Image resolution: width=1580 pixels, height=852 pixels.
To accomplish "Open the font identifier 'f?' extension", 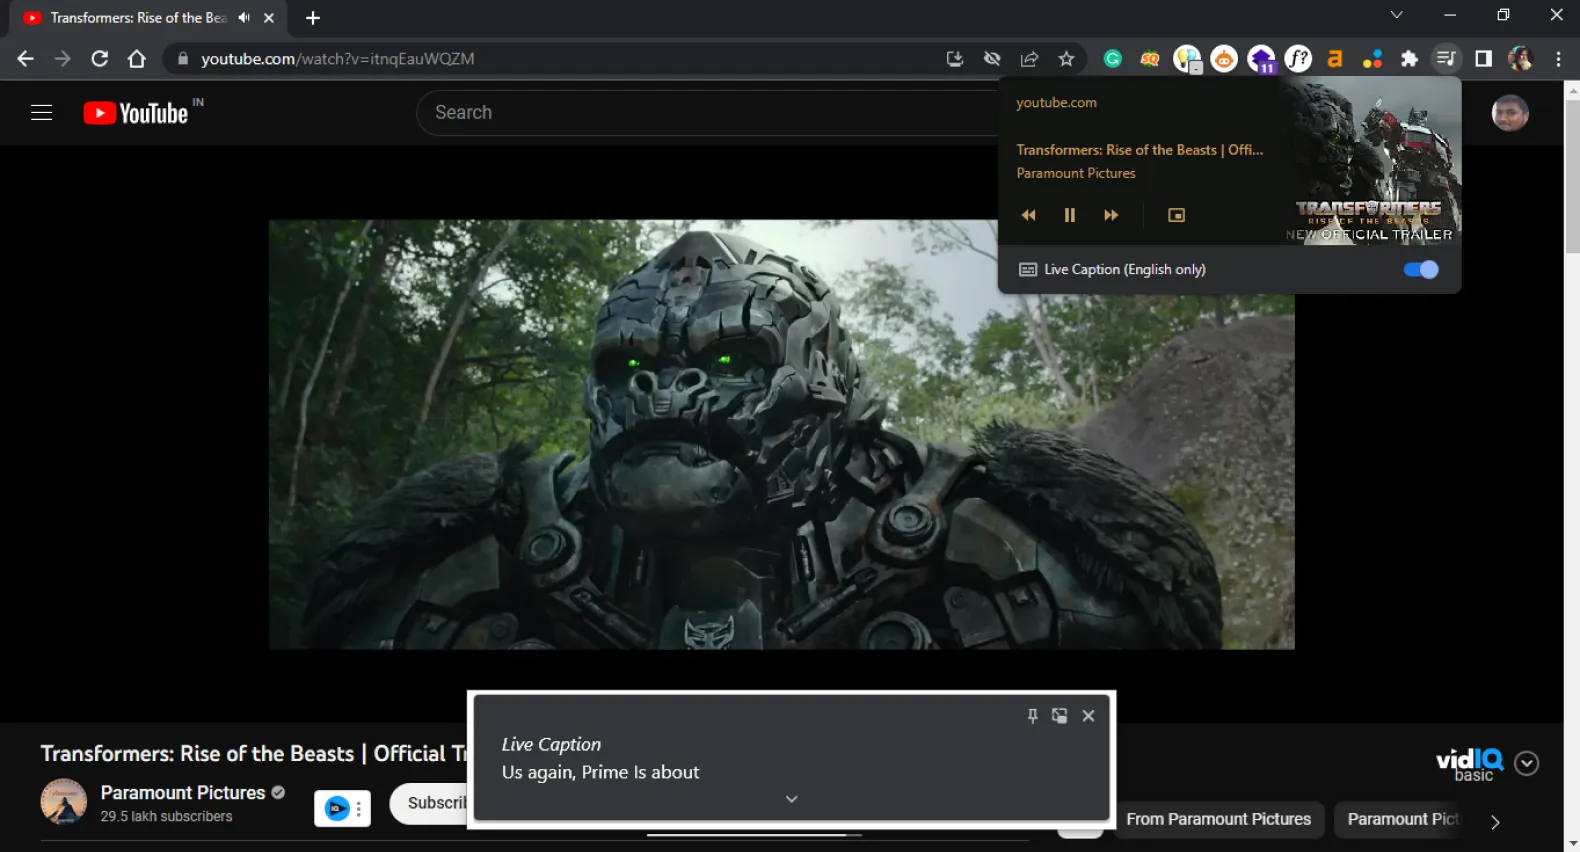I will point(1298,59).
